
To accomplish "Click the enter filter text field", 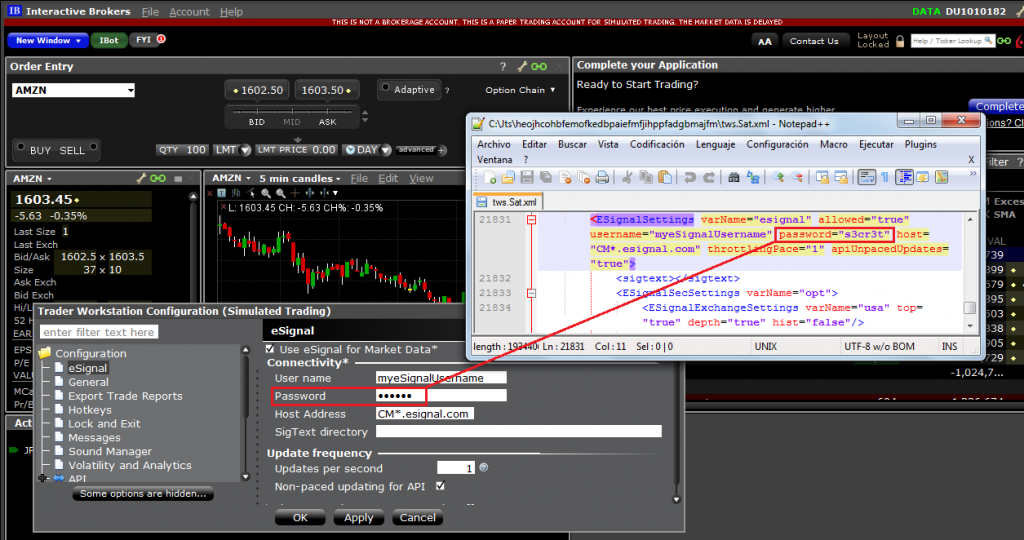I will pos(99,332).
